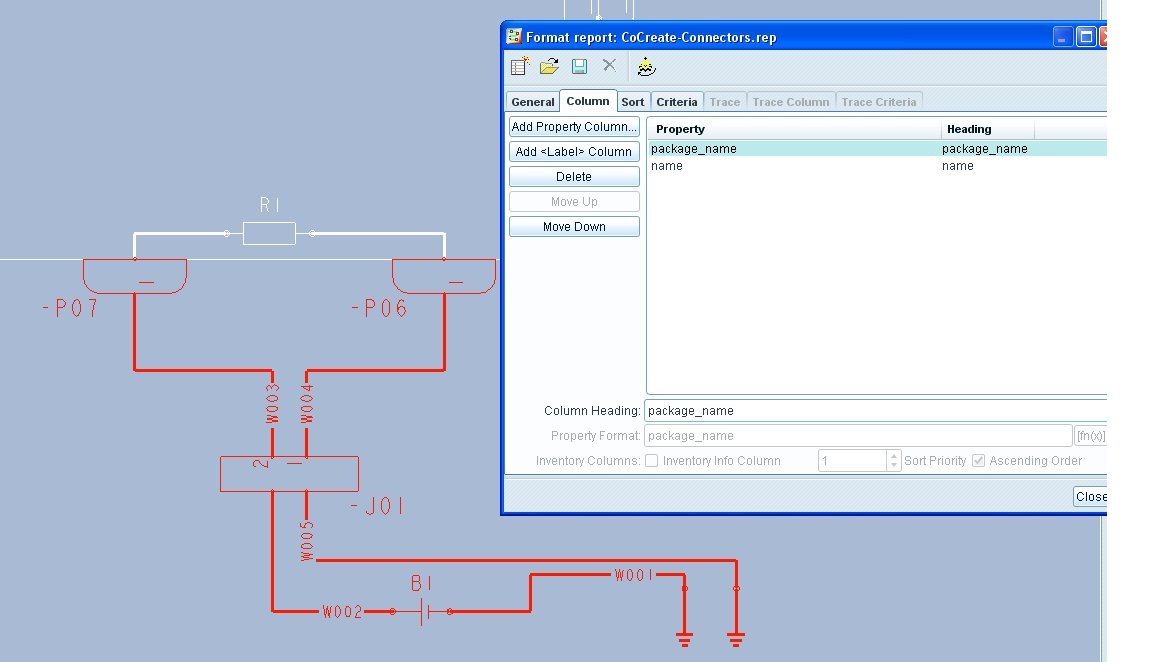1152x662 pixels.
Task: Click Add <Label> Column button
Action: point(574,151)
